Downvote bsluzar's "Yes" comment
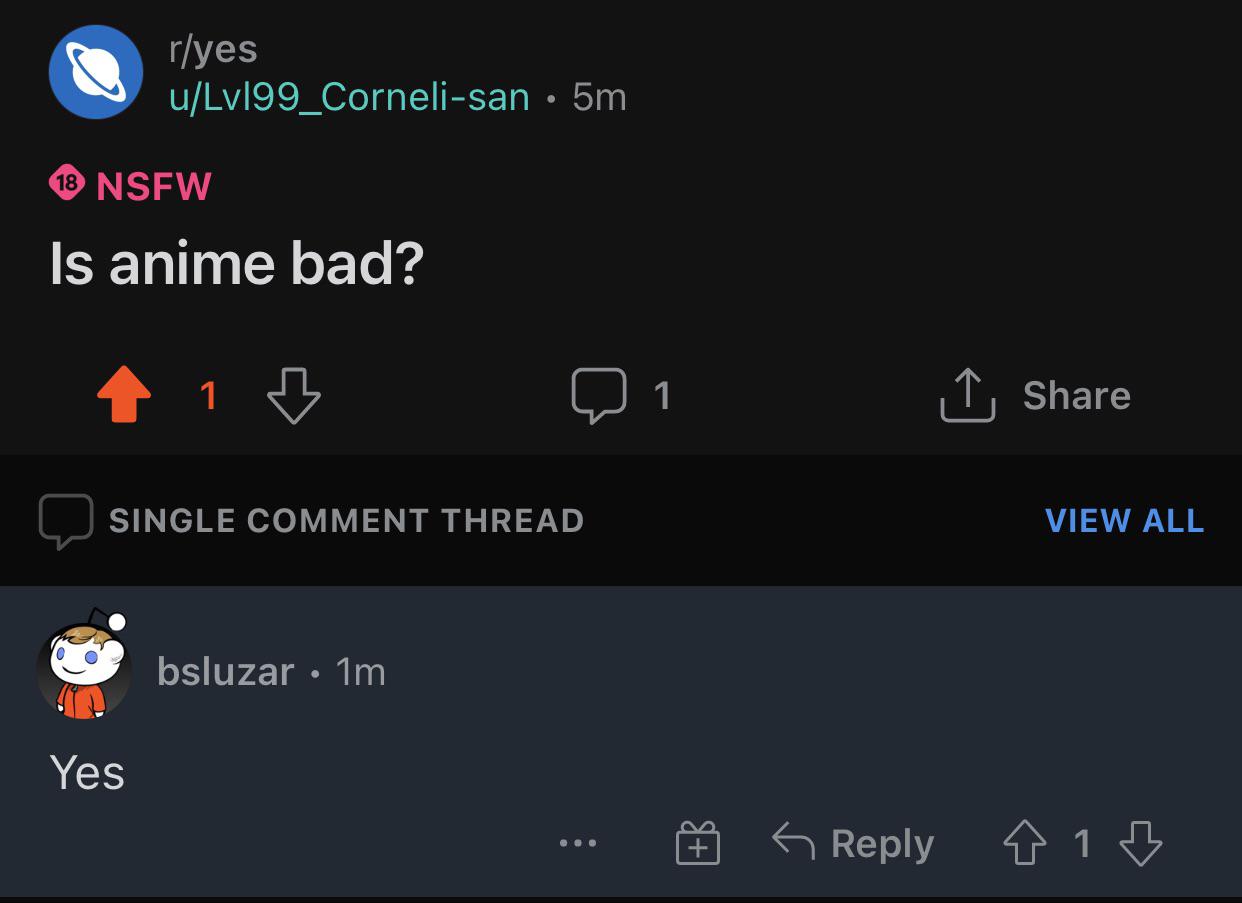1242x903 pixels. (x=1140, y=843)
